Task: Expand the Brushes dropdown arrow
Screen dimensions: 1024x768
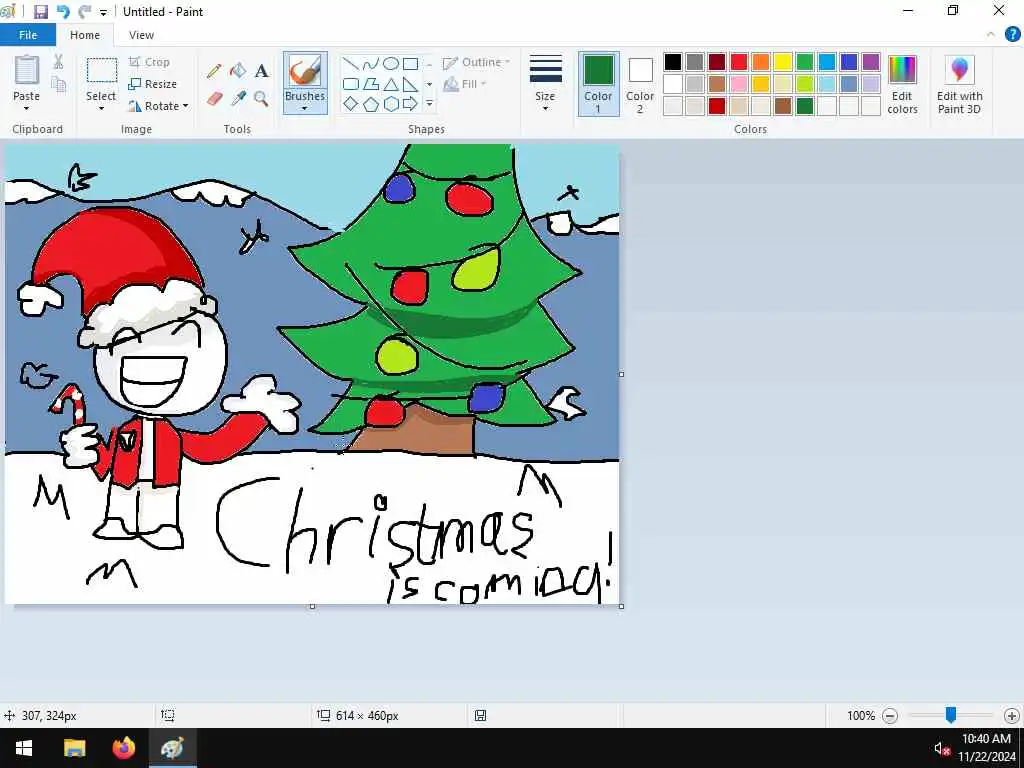Action: 305,108
